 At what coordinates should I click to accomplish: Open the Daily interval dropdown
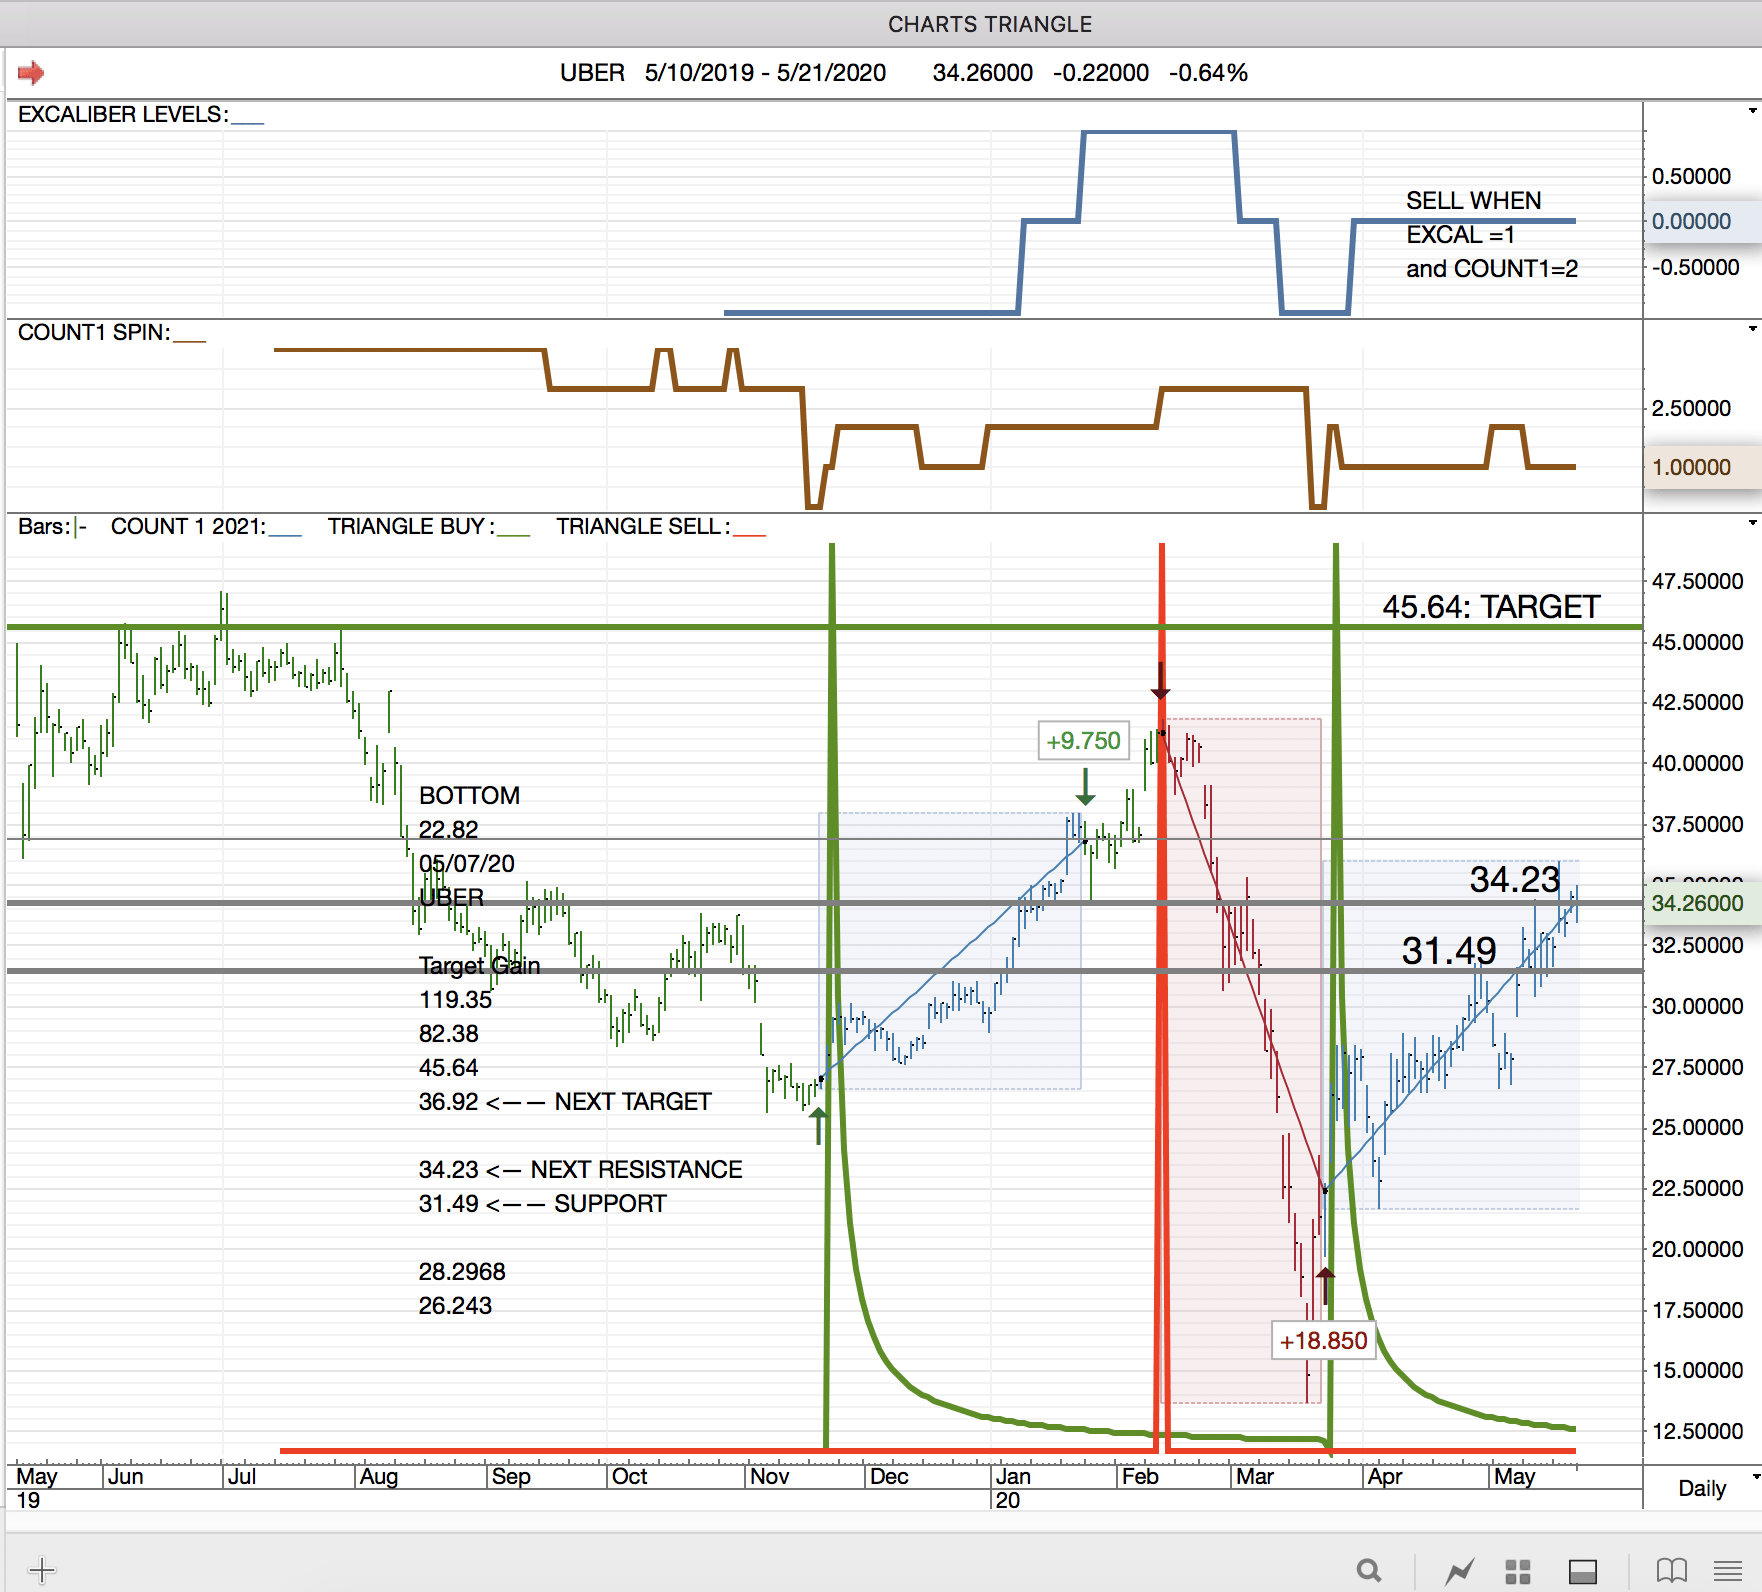(1712, 1488)
